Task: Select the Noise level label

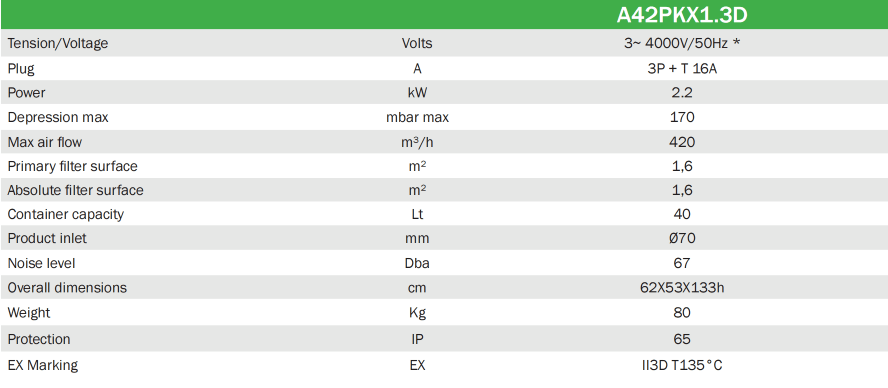Action: (41, 263)
